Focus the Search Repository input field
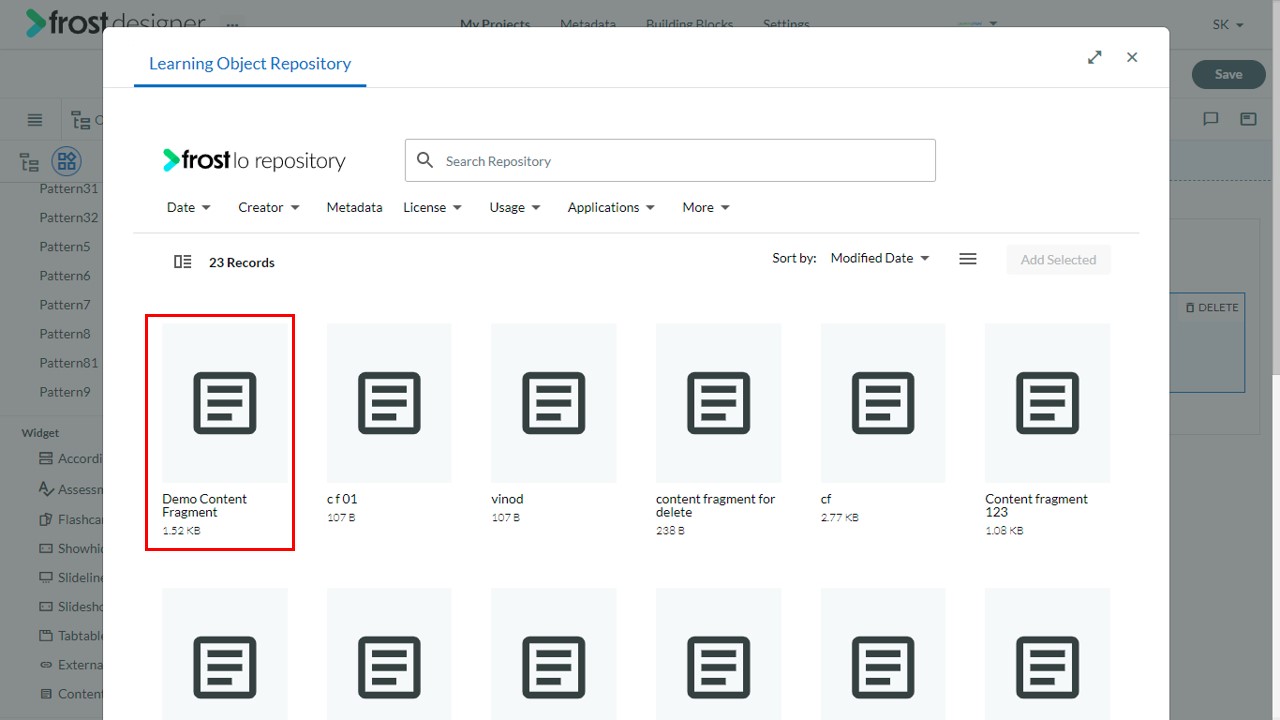This screenshot has height=720, width=1280. [670, 160]
